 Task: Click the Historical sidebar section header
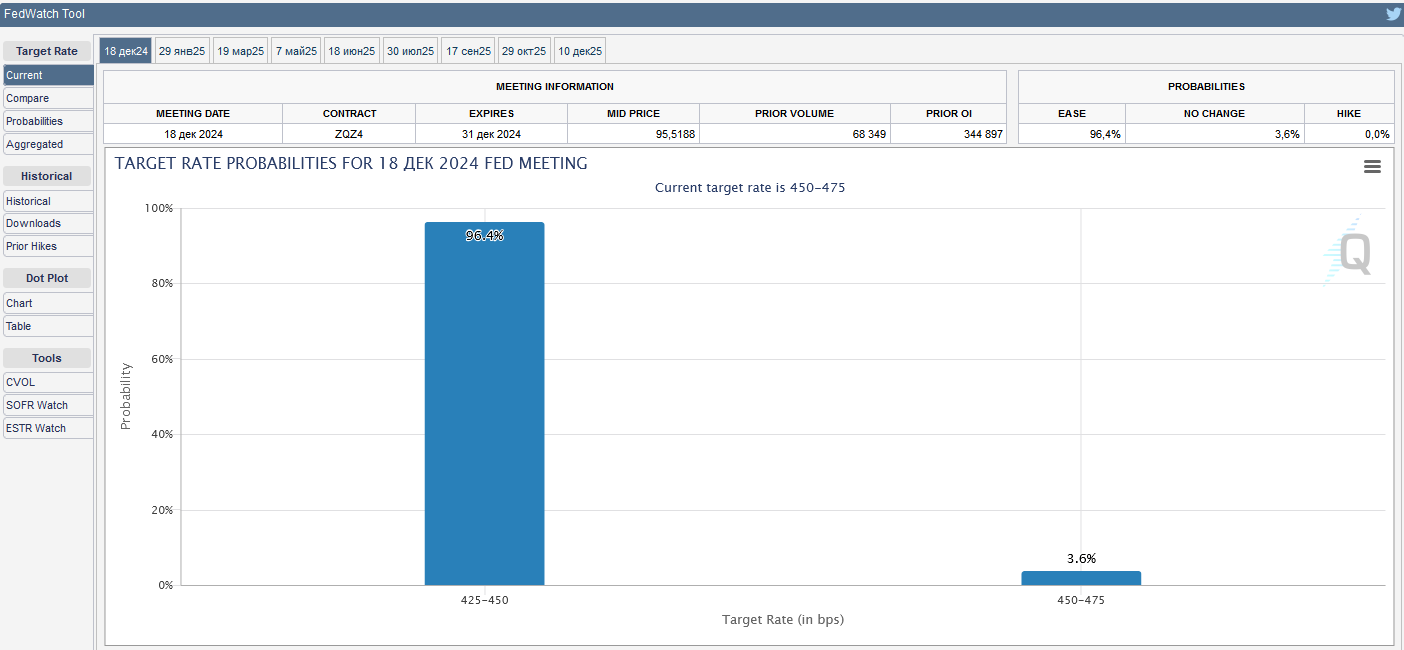tap(47, 176)
